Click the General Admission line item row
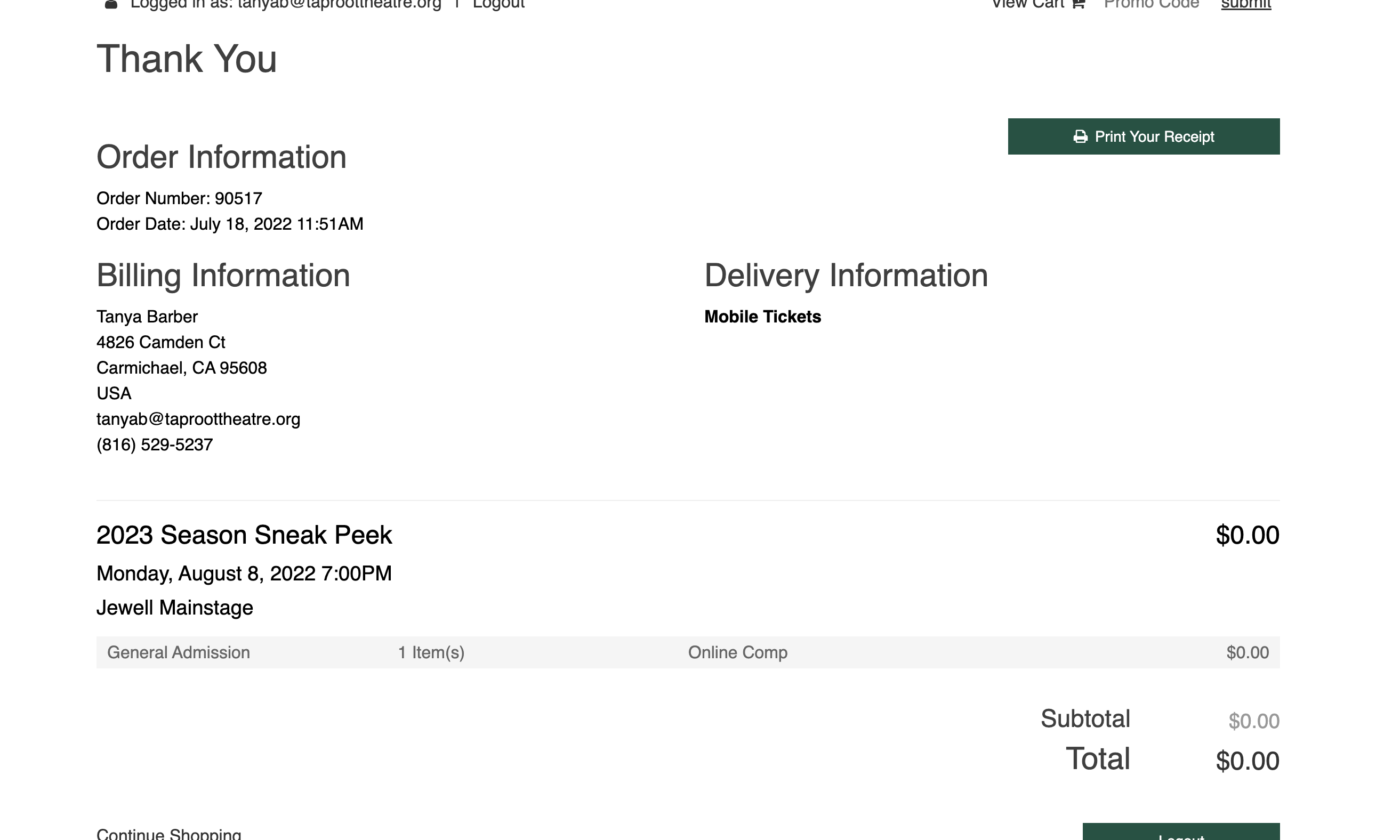Screen dimensions: 1400x840 [x=688, y=652]
